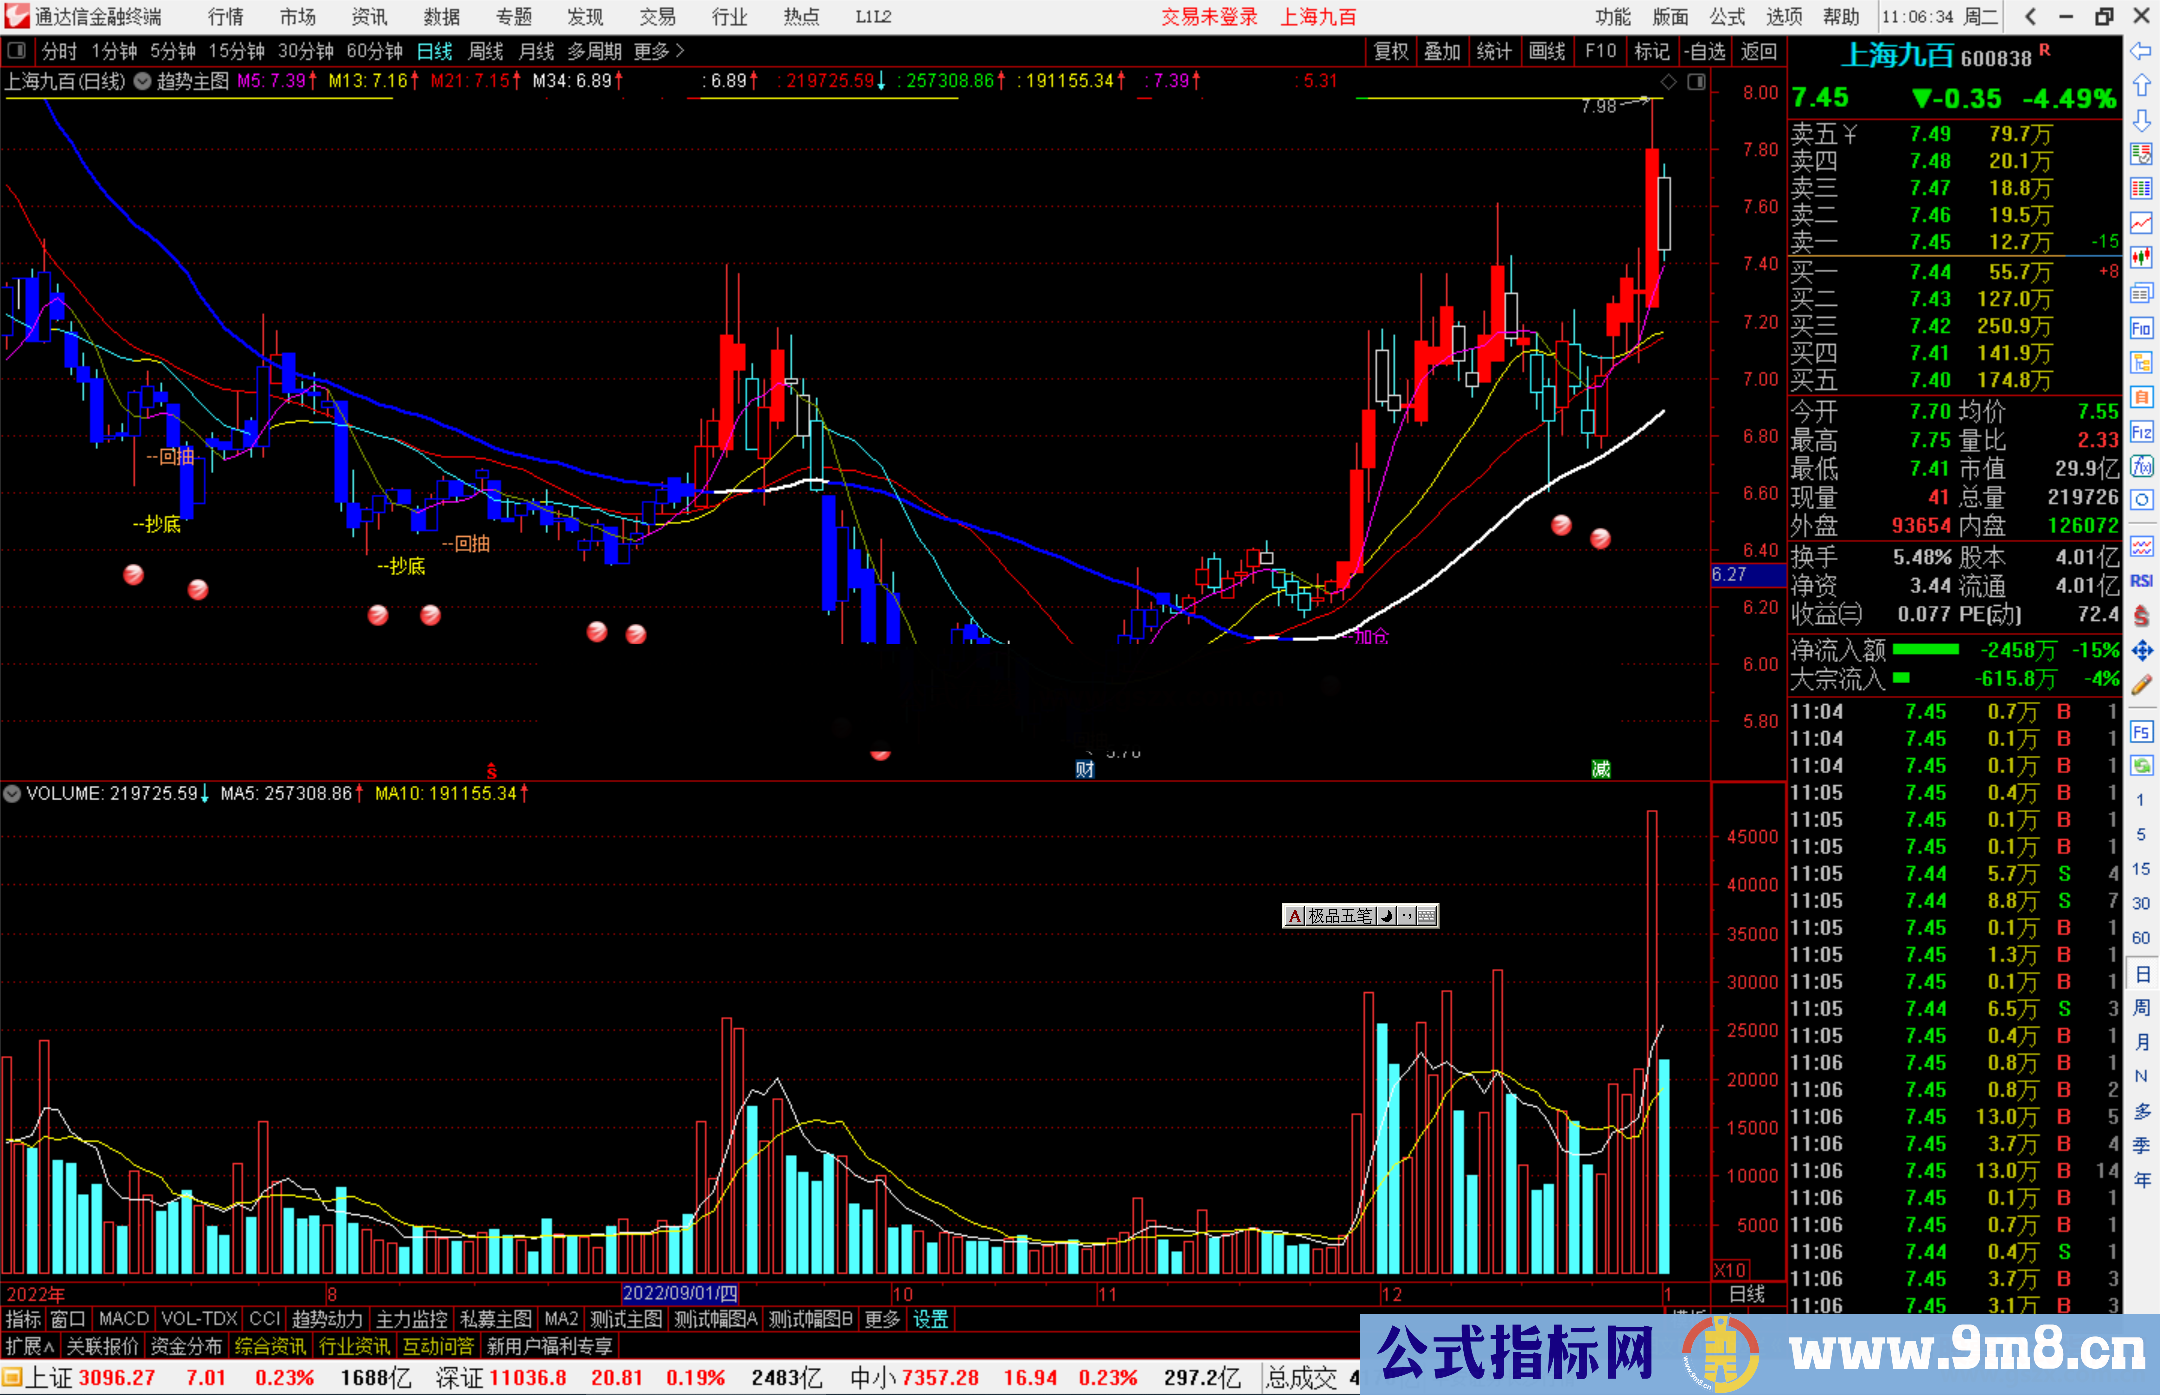Expand 更多 period options
2160x1395 pixels.
659,51
